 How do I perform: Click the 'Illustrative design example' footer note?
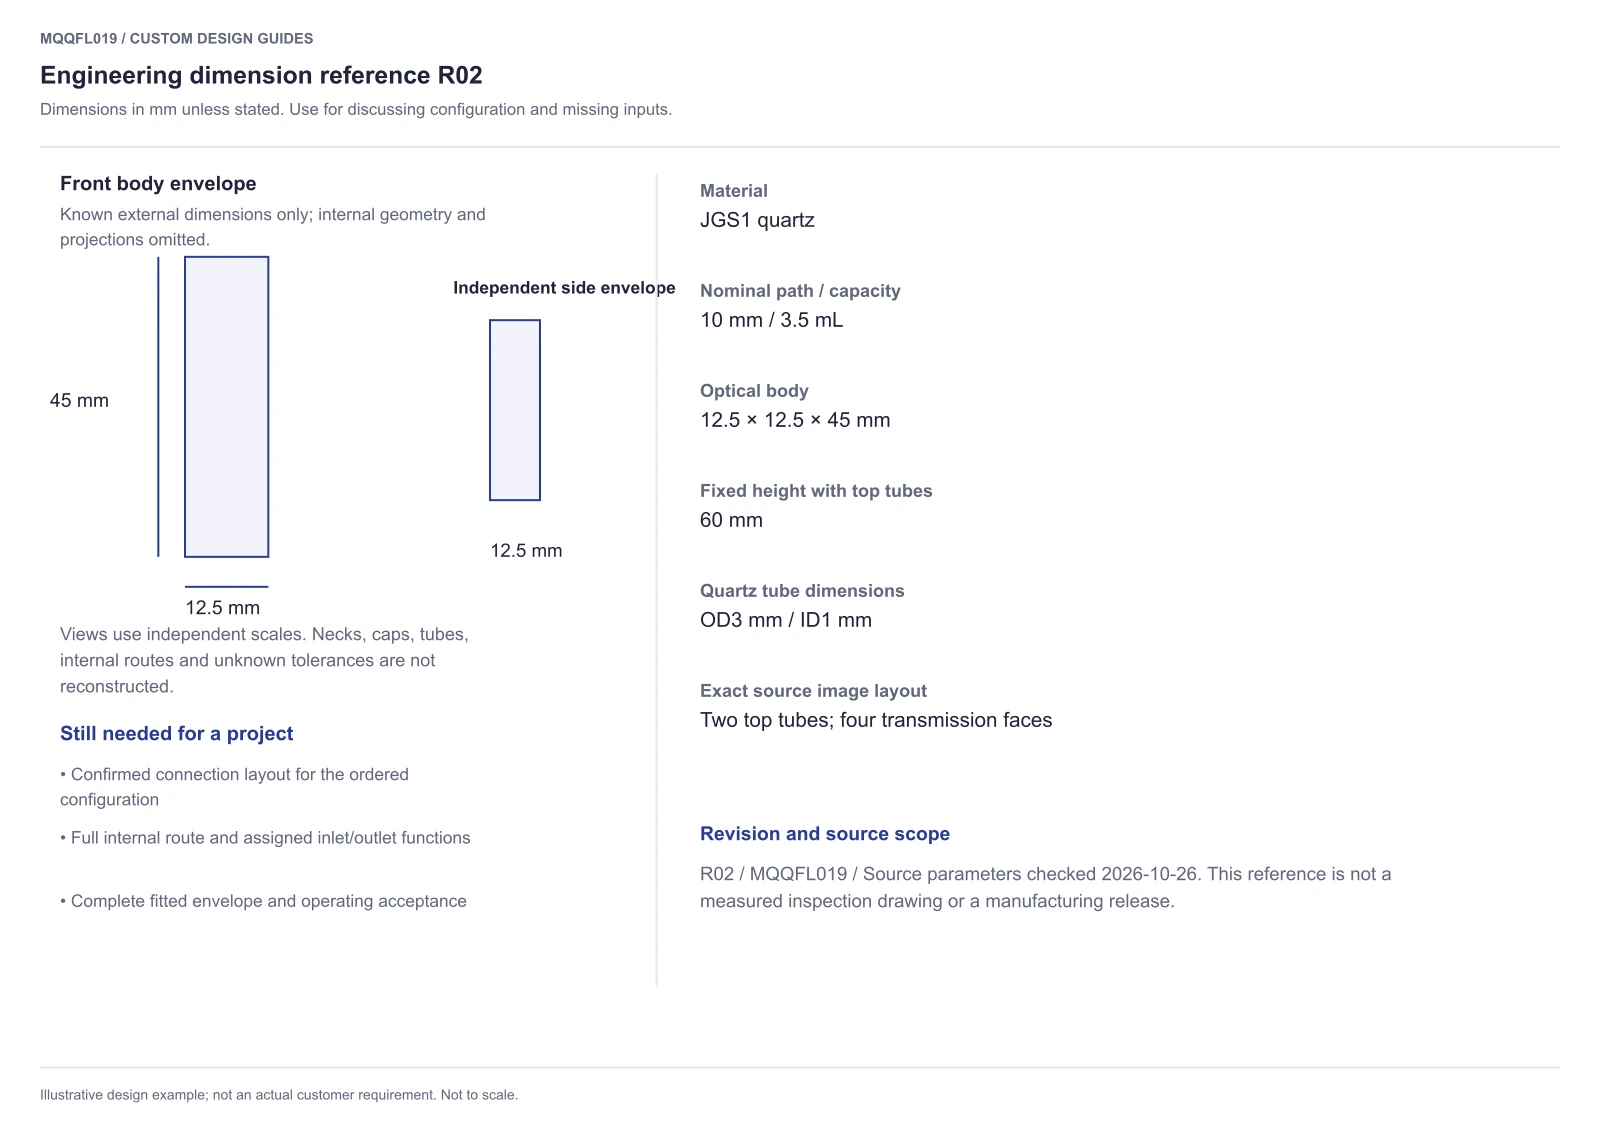pyautogui.click(x=279, y=1095)
